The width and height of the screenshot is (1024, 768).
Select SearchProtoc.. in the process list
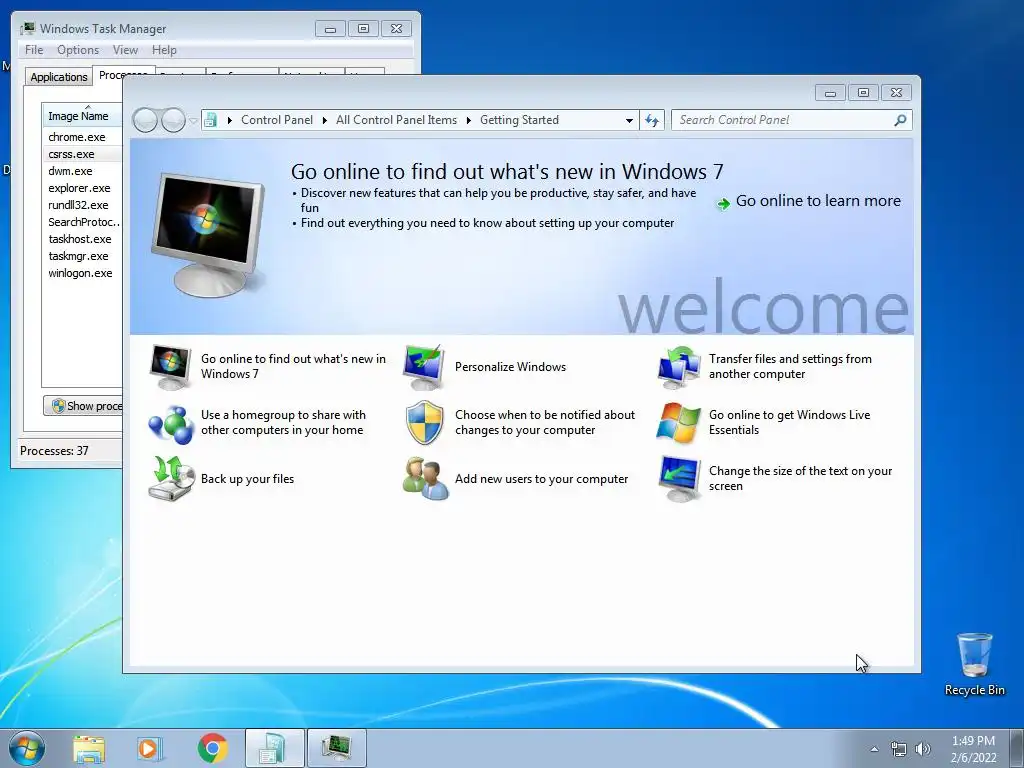click(x=82, y=222)
